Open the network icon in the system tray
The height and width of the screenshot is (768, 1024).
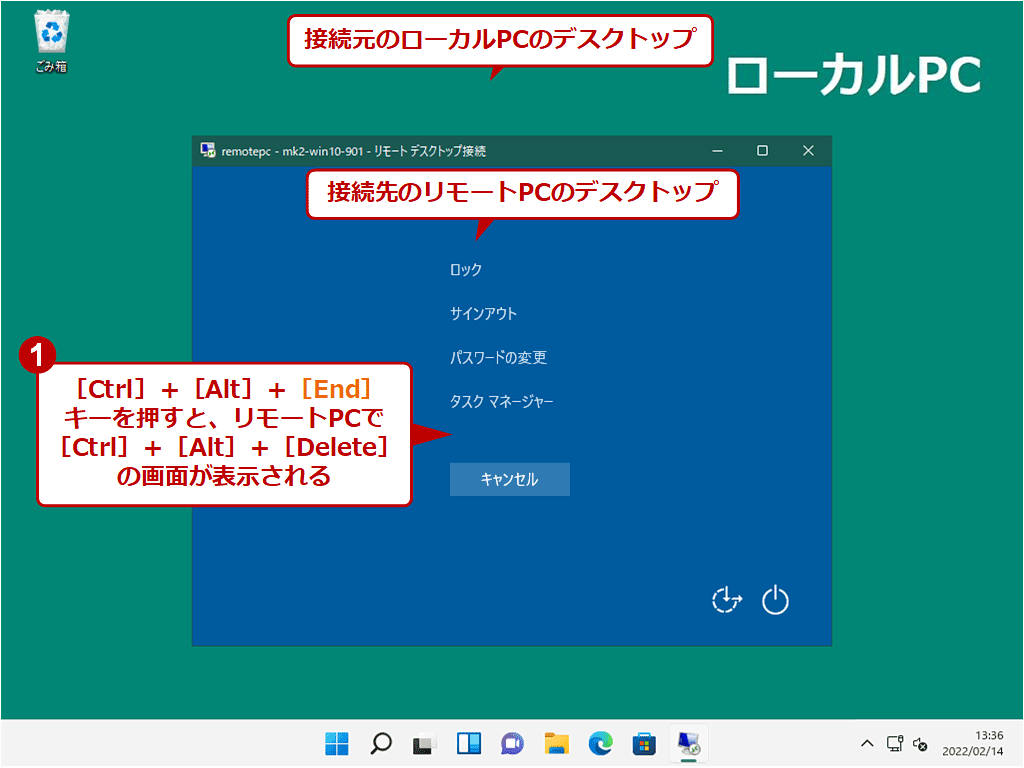[x=896, y=744]
